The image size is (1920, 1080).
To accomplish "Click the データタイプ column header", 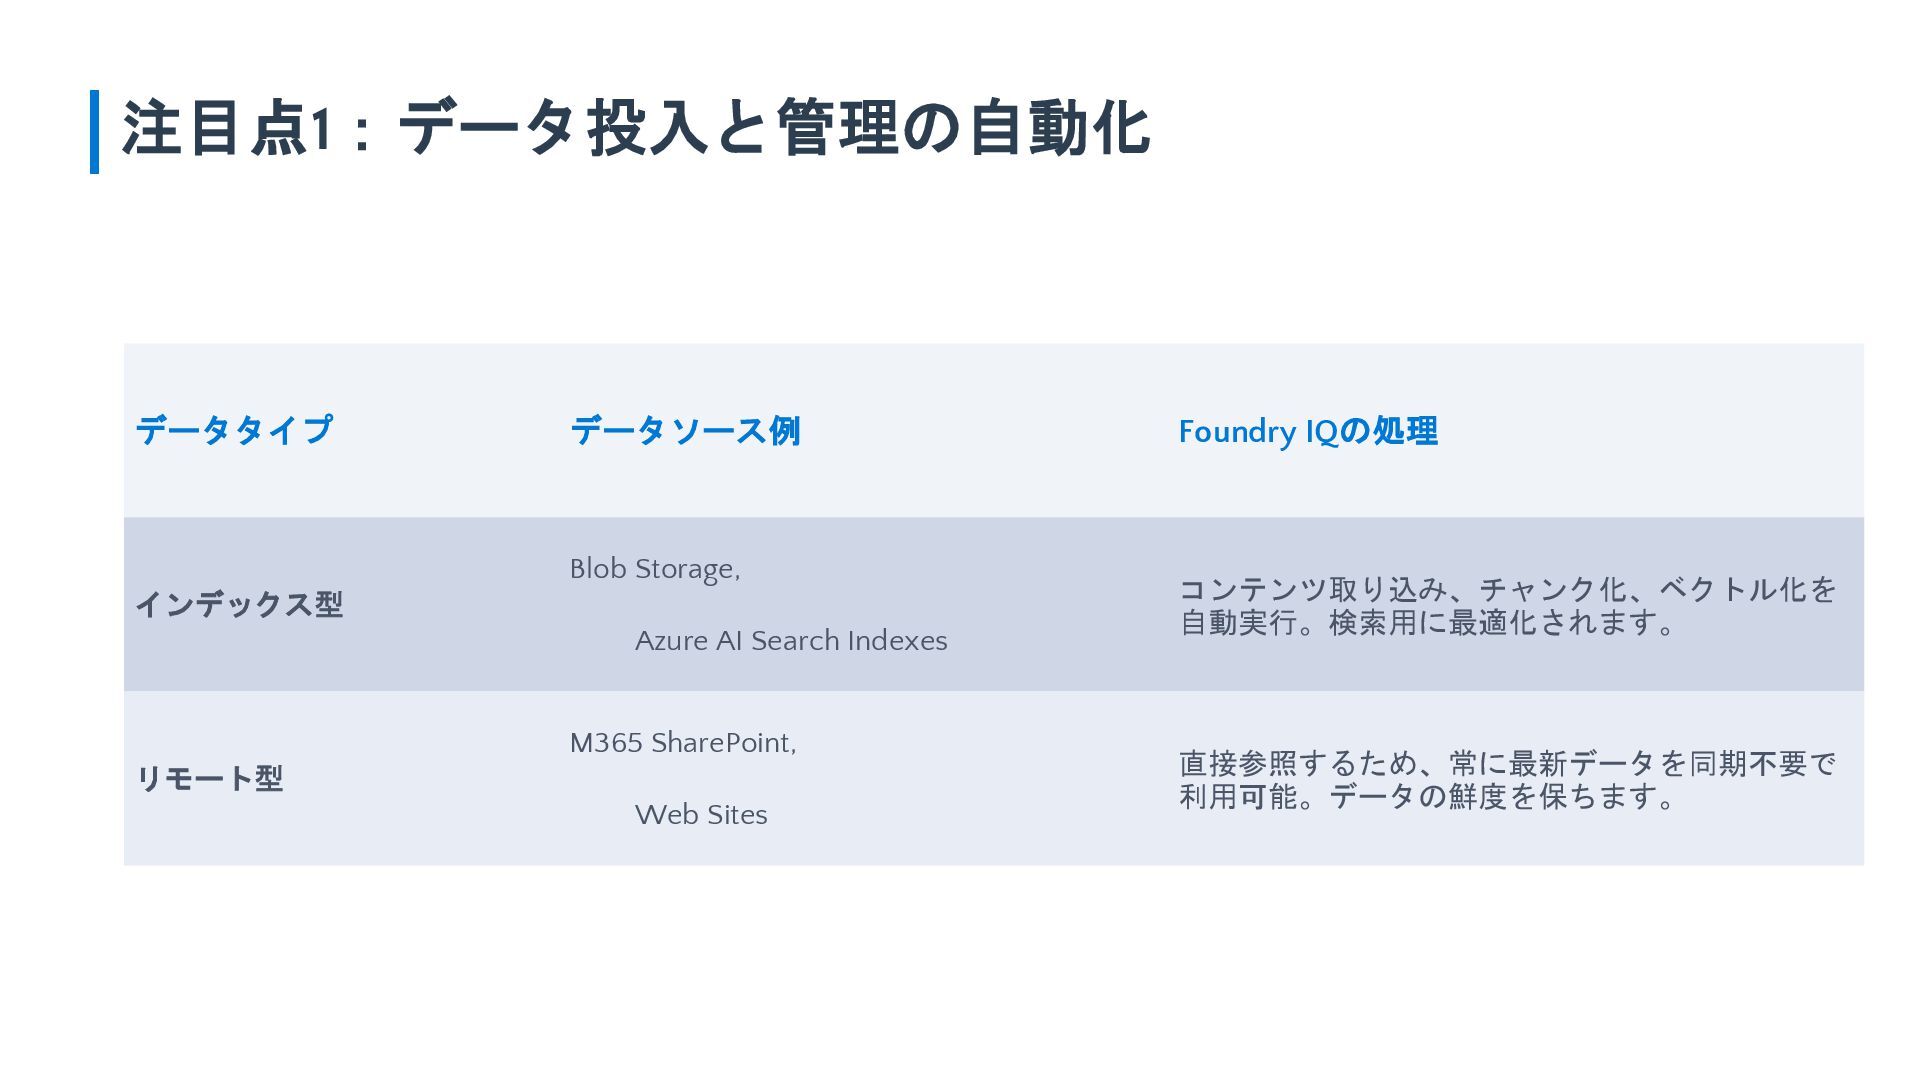I will click(234, 430).
